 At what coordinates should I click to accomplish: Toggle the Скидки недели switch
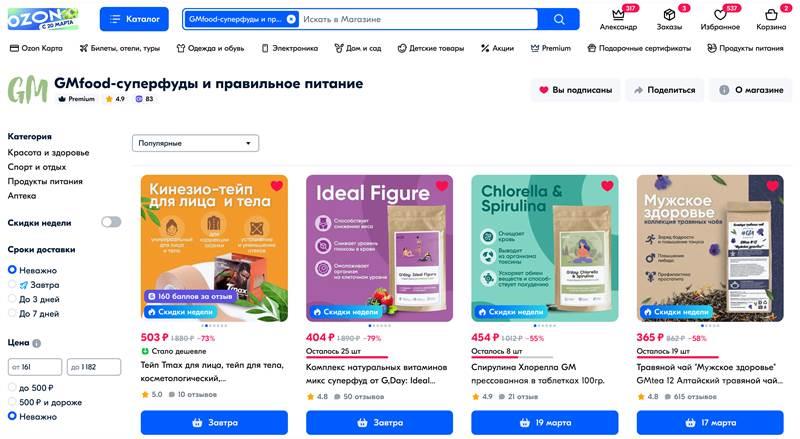pyautogui.click(x=111, y=222)
